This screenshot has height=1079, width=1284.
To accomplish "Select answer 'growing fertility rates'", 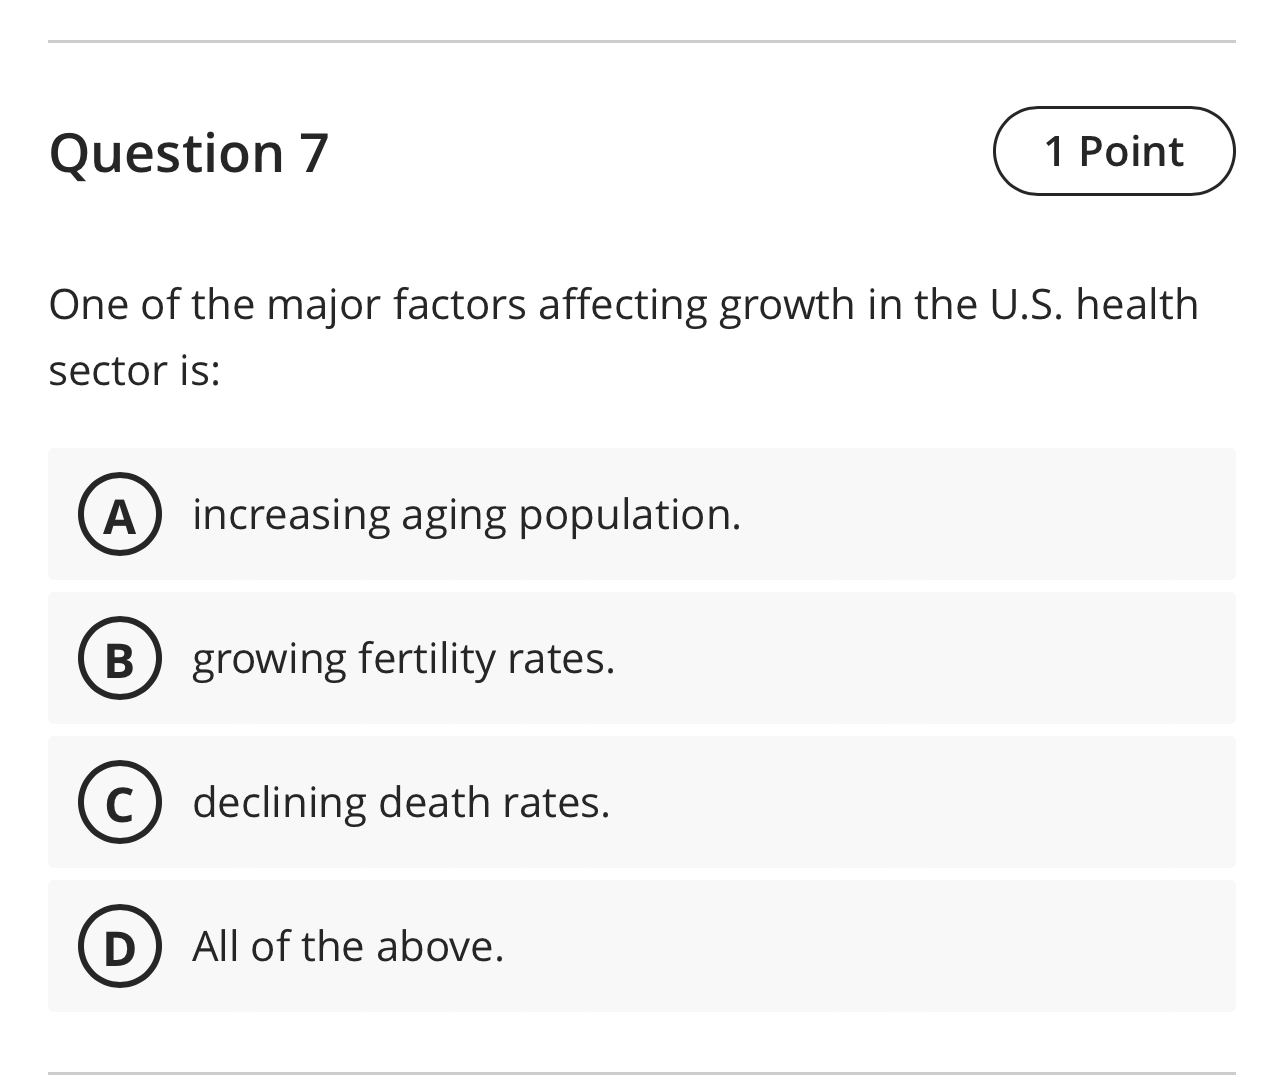I will [402, 659].
